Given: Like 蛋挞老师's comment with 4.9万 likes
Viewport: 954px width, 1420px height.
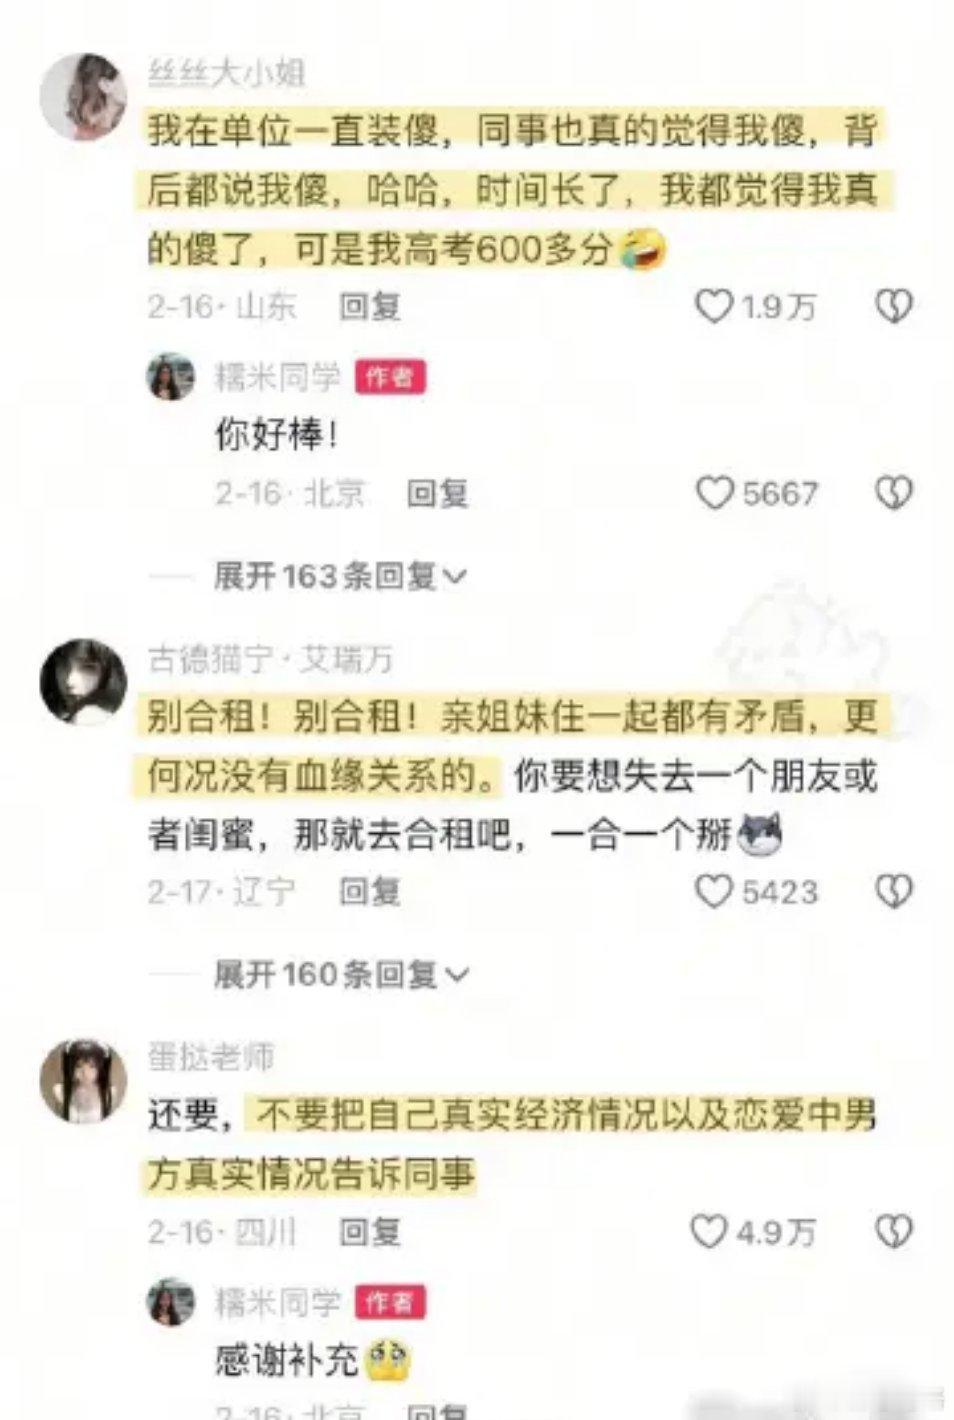Looking at the screenshot, I should pyautogui.click(x=709, y=1231).
